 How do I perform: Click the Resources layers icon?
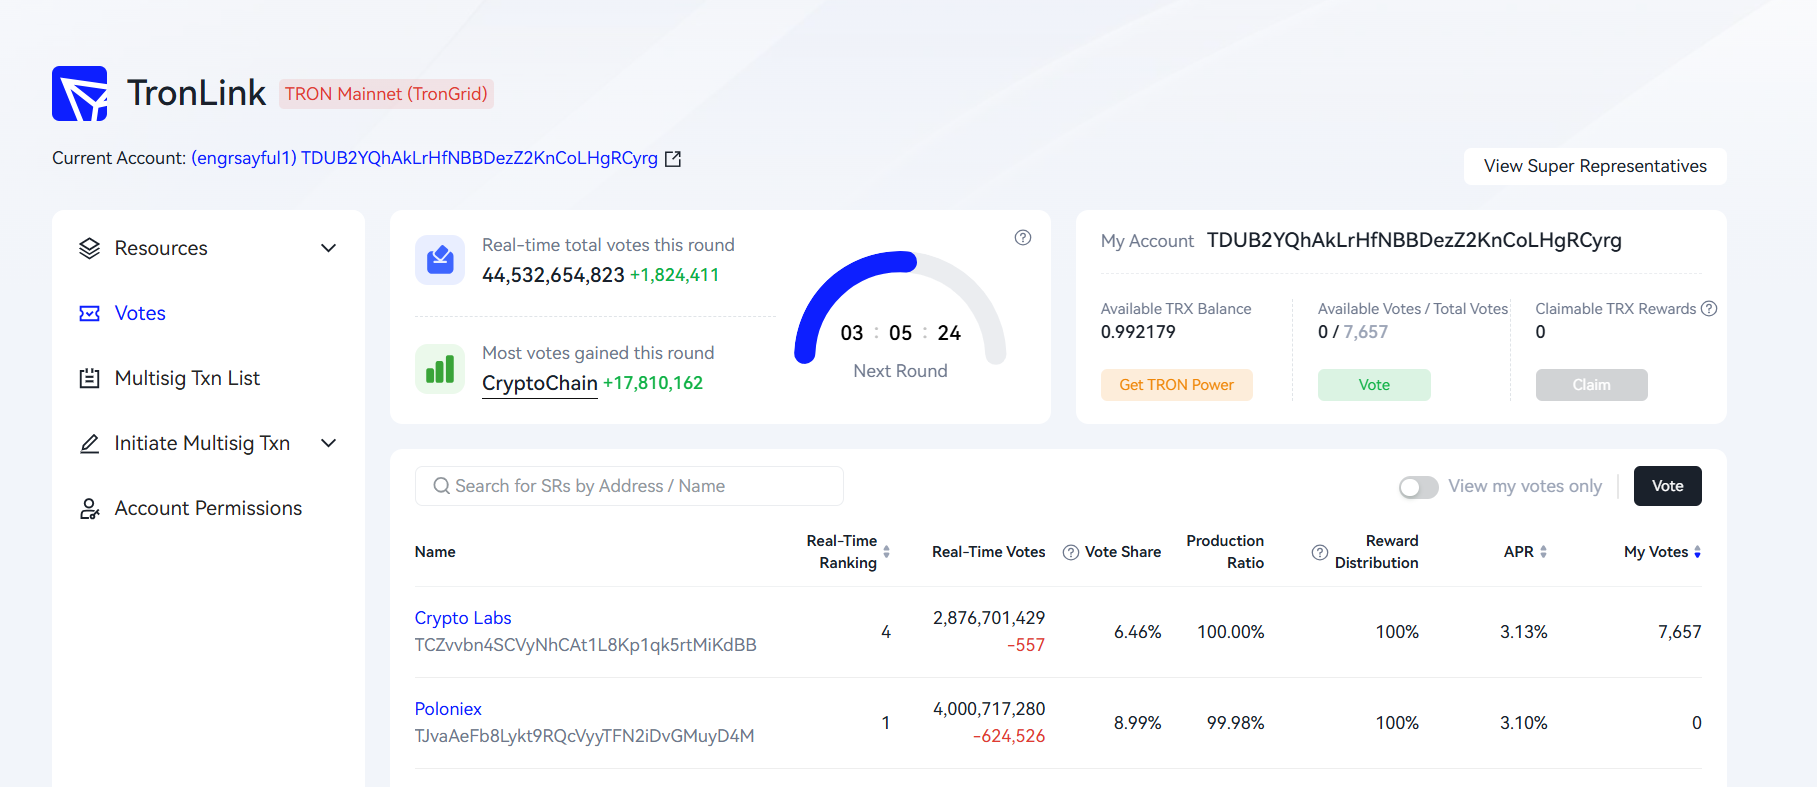tap(90, 248)
